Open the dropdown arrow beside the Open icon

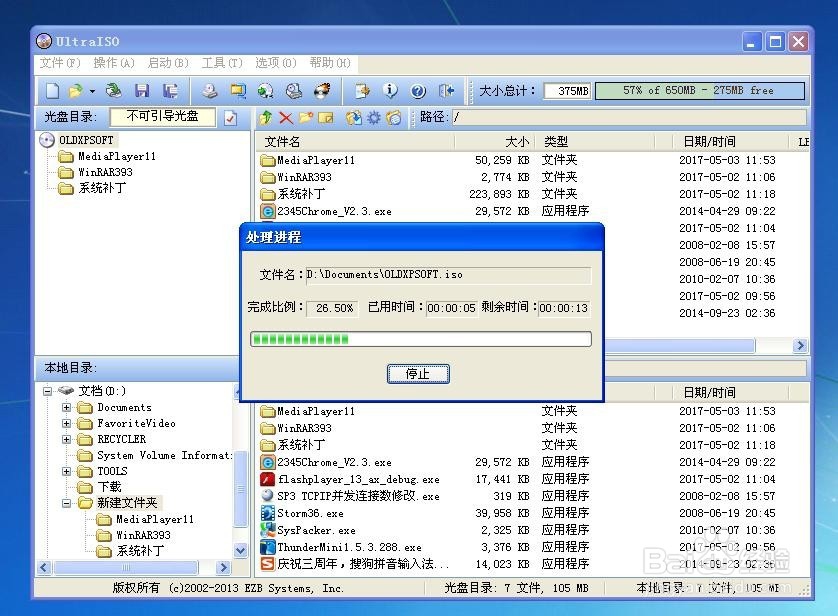click(92, 91)
